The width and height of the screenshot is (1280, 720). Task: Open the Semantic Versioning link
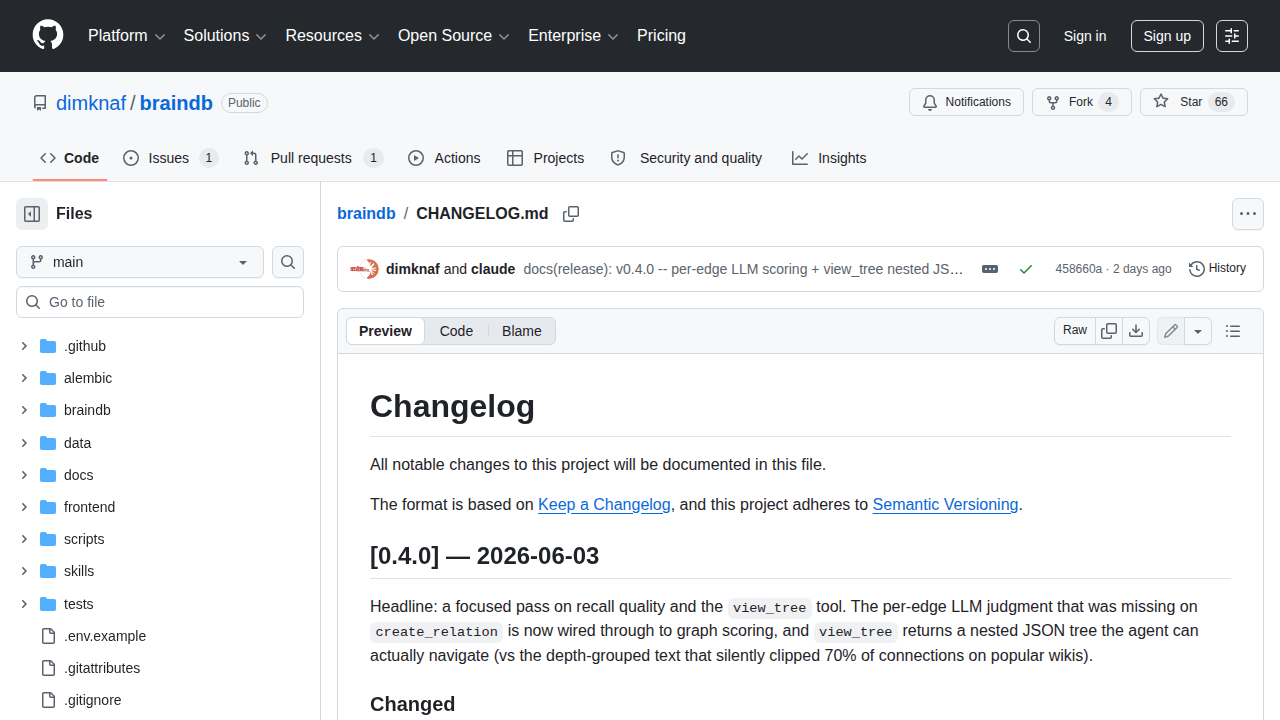tap(945, 505)
